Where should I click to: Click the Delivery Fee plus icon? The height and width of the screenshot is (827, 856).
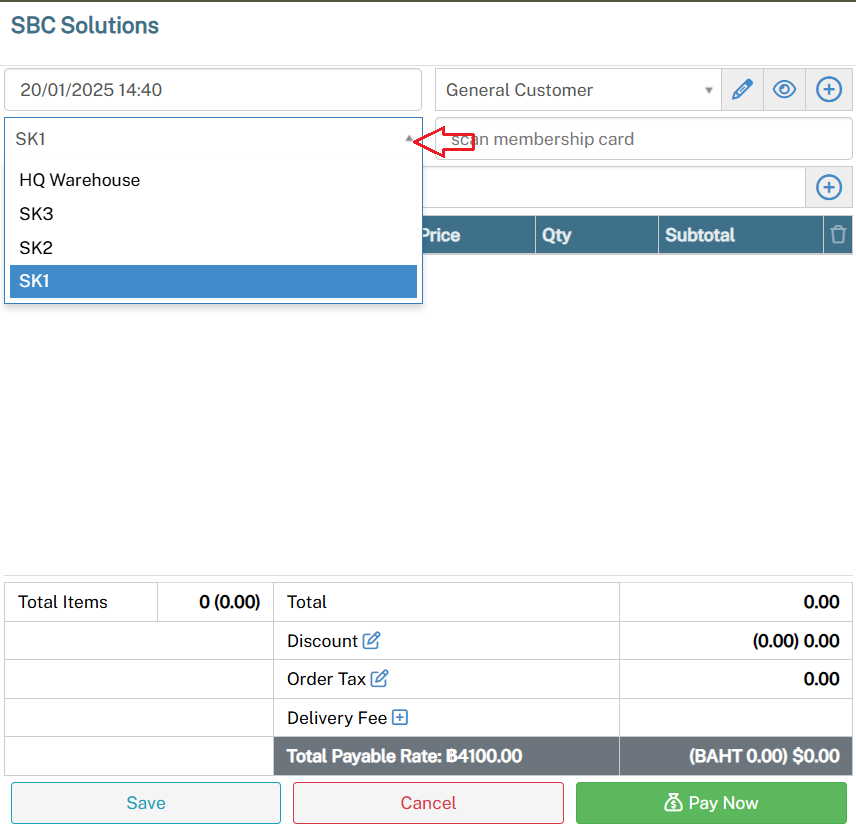coord(400,718)
